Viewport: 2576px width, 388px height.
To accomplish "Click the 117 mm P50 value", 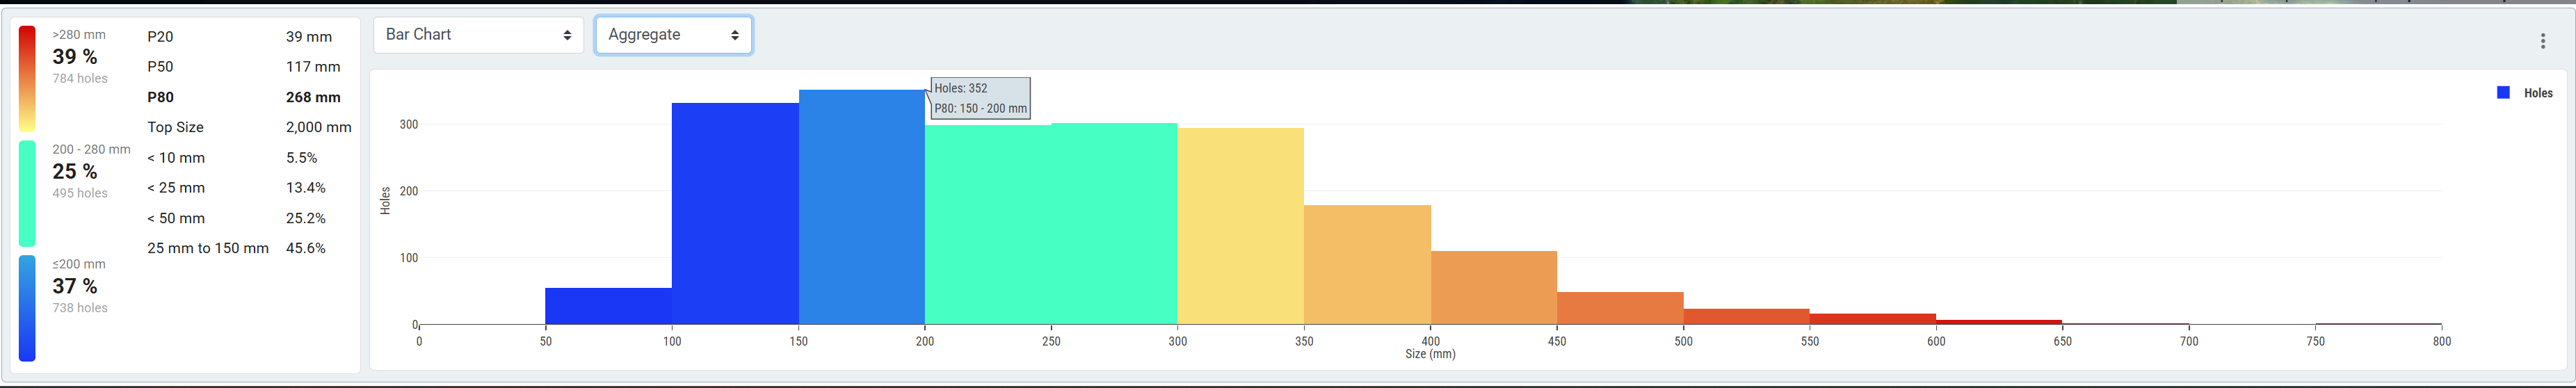I will [x=313, y=67].
